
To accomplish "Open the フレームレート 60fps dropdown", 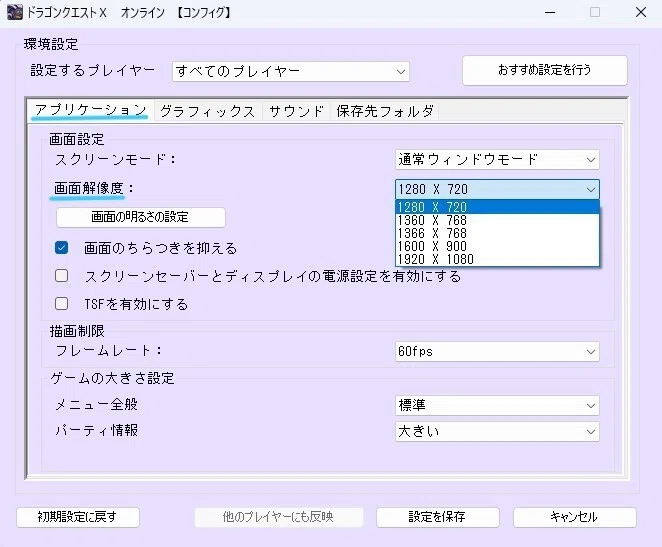I will tap(497, 352).
